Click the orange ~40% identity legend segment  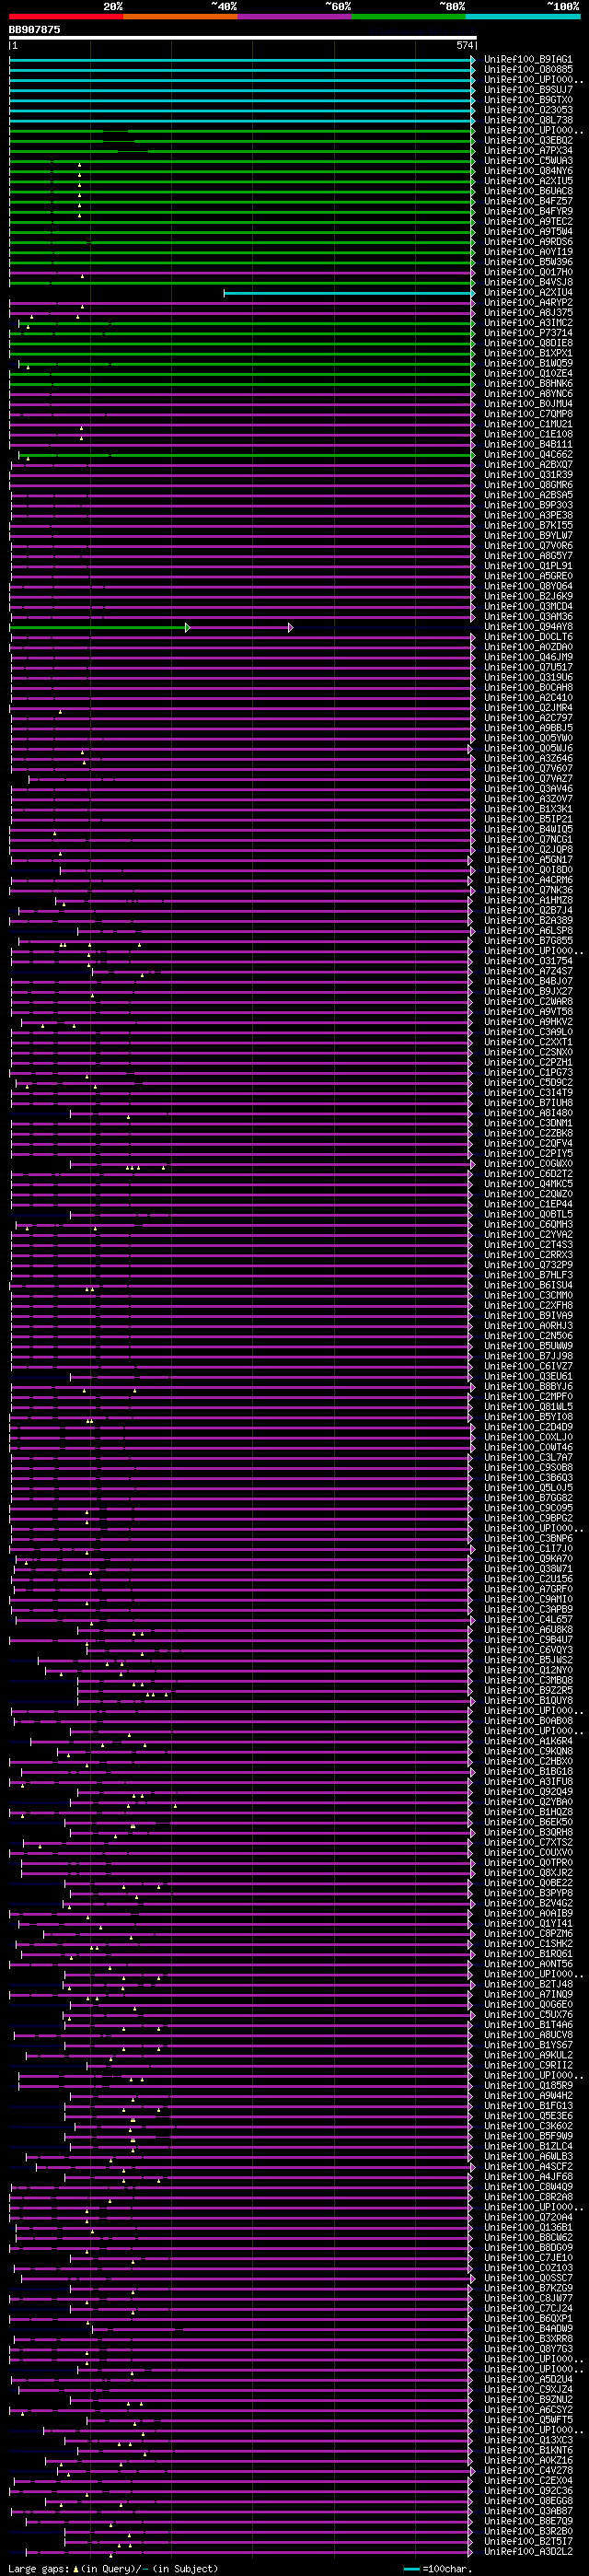(x=180, y=16)
